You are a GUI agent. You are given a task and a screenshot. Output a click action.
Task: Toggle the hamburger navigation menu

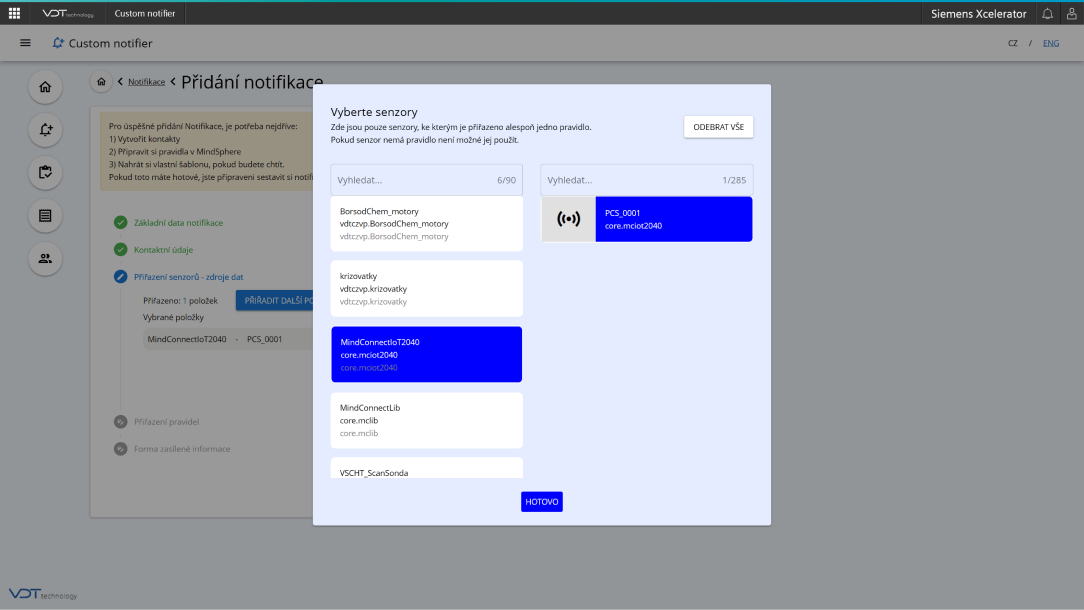tap(25, 43)
